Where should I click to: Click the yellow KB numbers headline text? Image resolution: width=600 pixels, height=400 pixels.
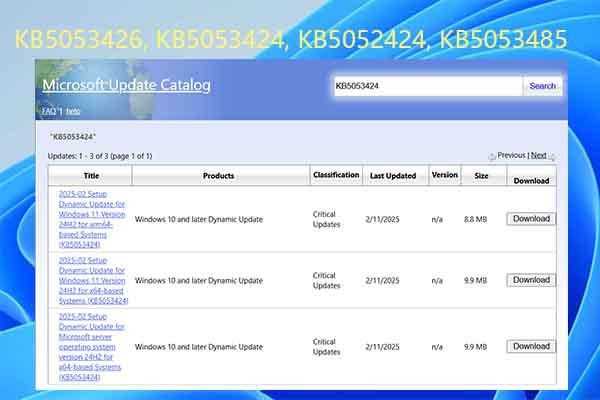click(x=291, y=39)
